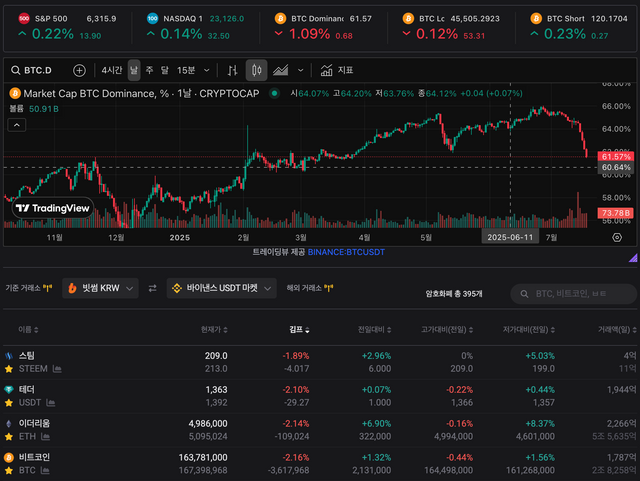Viewport: 640px width, 481px height.
Task: Click the info icon beside 기준 거래소
Action: pos(48,288)
